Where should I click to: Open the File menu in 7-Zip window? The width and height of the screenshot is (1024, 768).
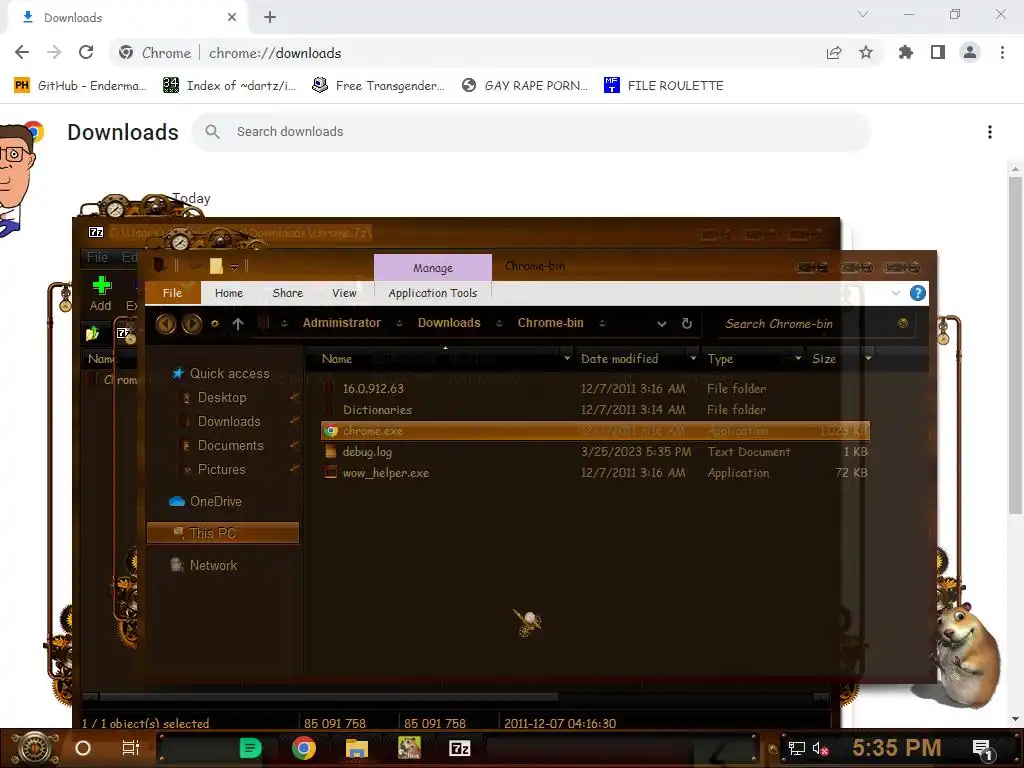point(97,257)
